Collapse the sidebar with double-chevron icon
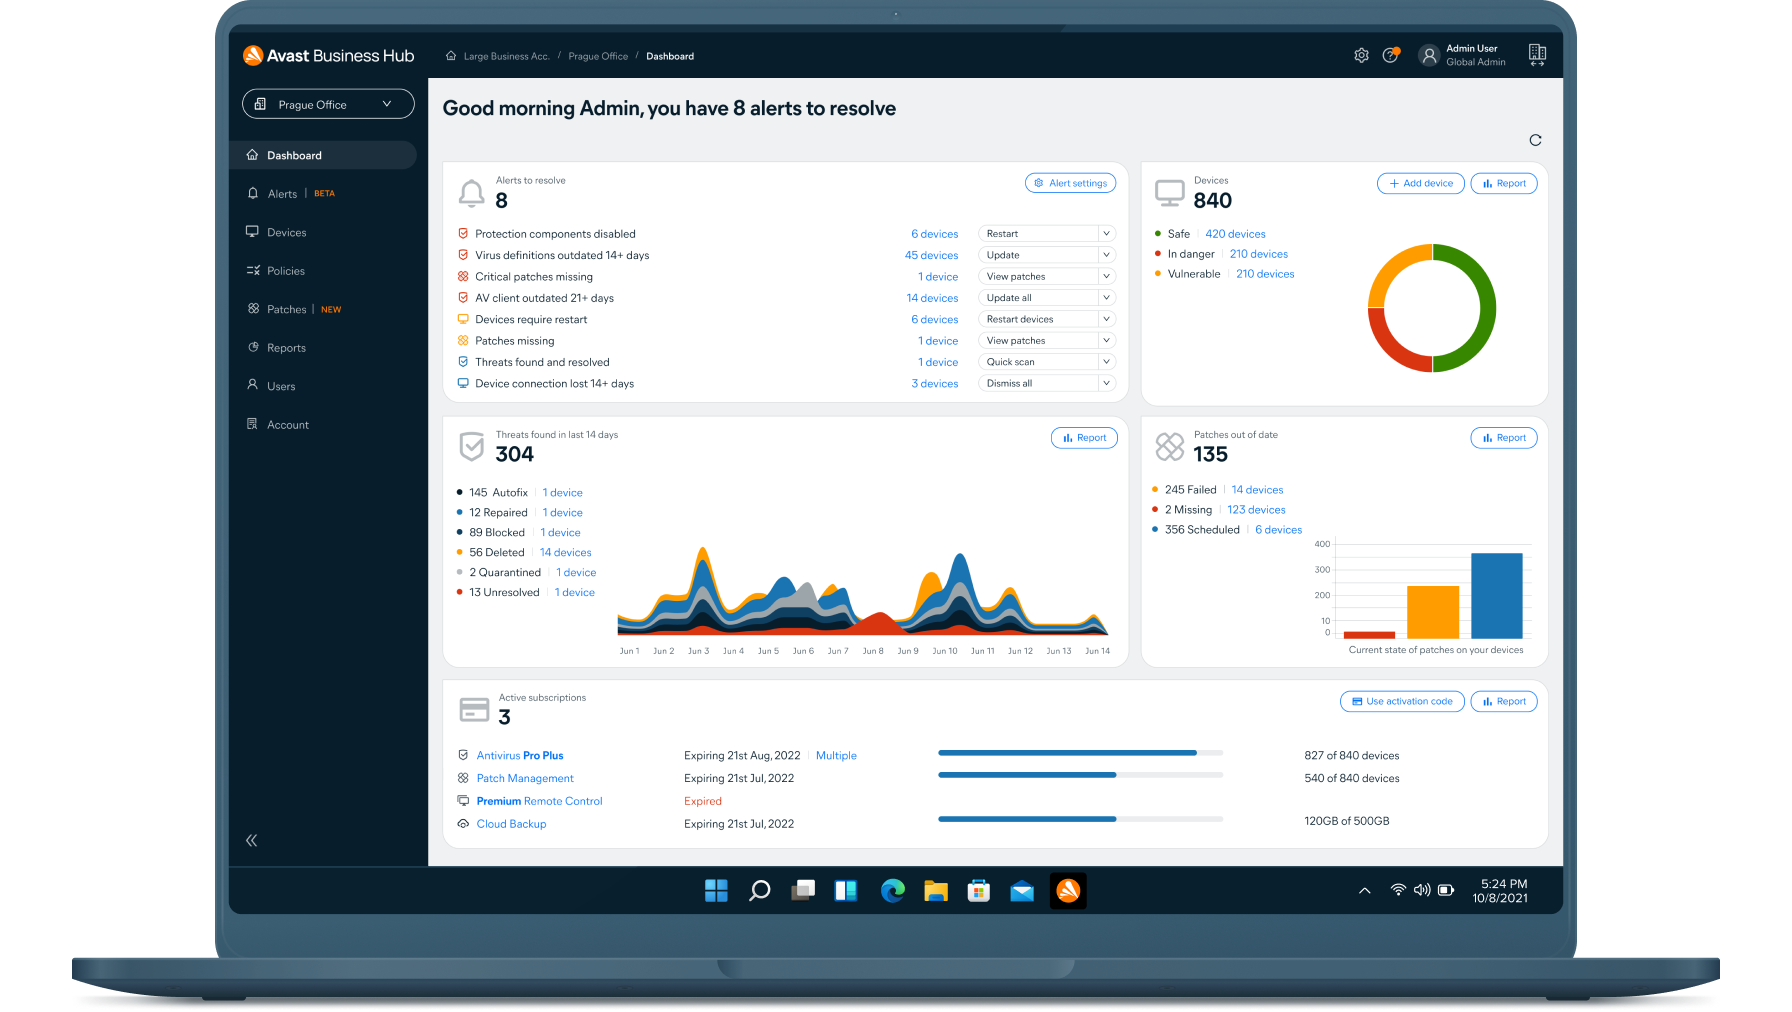The width and height of the screenshot is (1792, 1012). tap(252, 840)
